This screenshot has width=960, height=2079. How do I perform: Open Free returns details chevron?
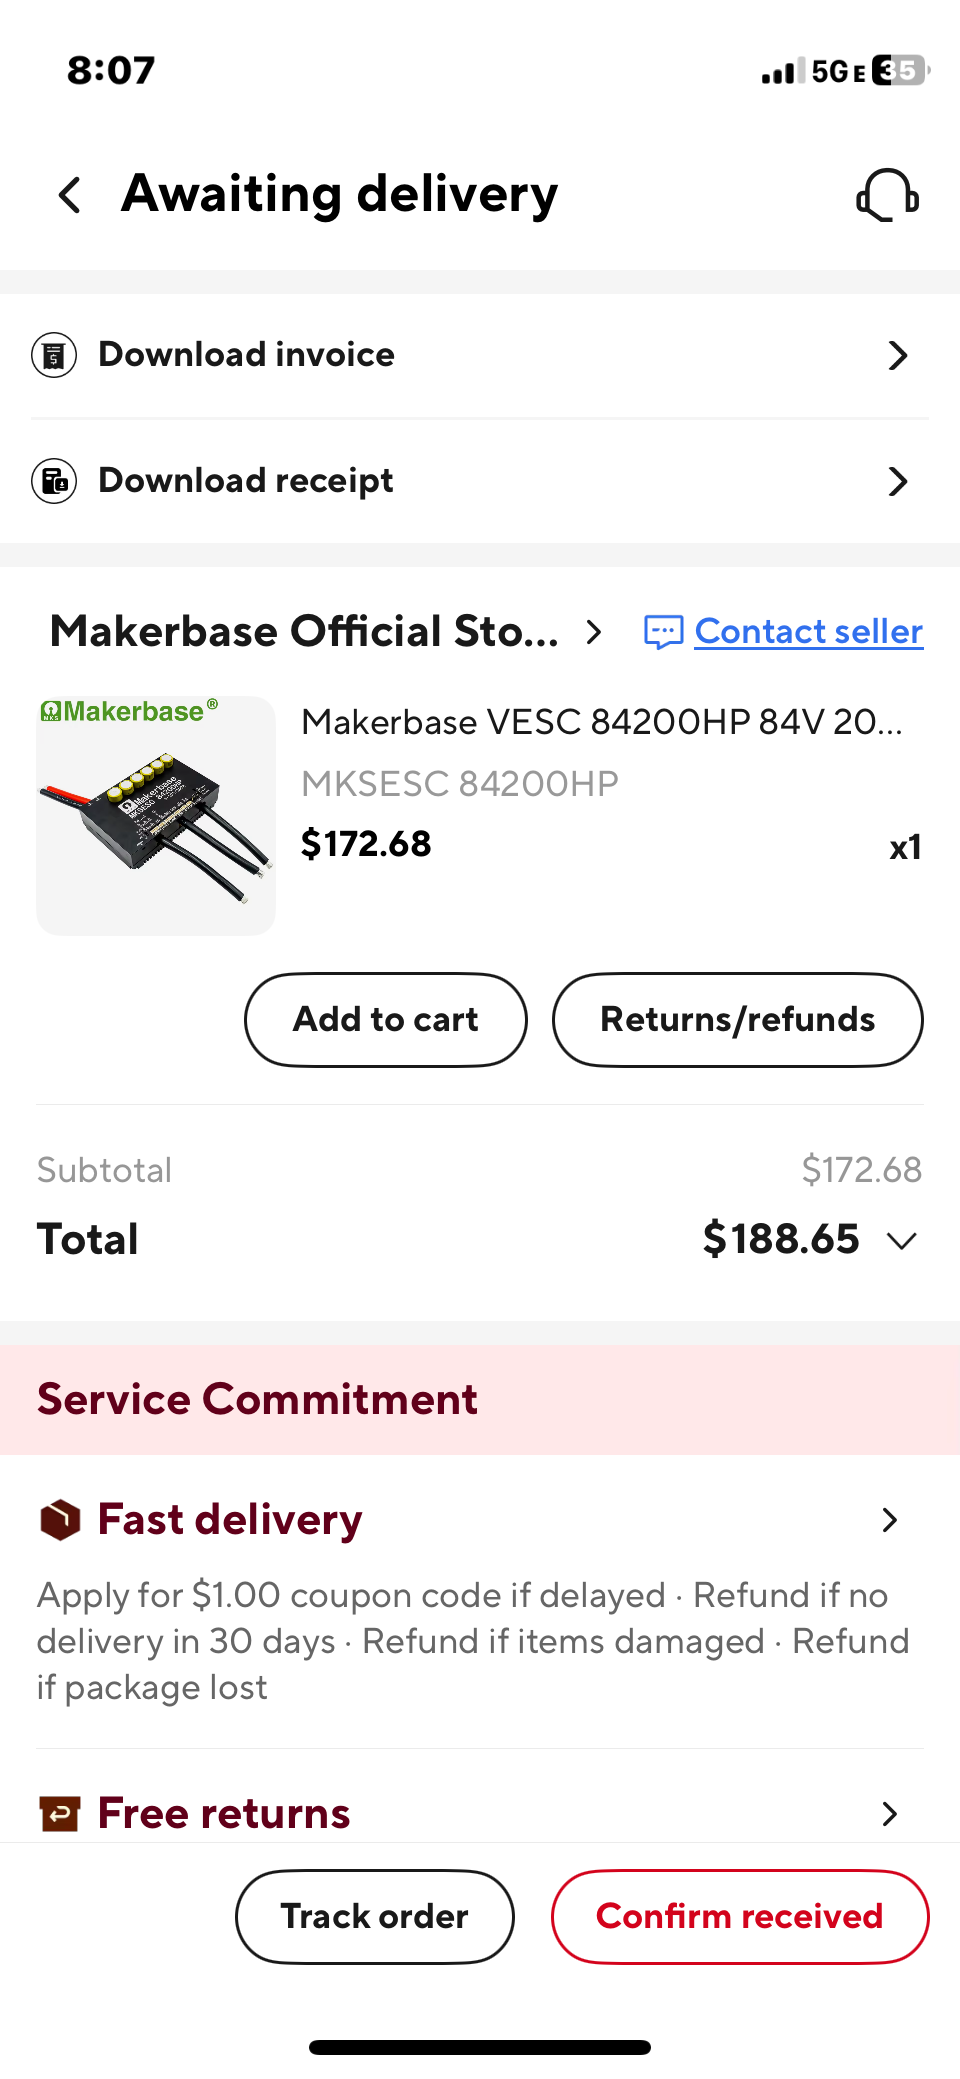coord(889,1813)
